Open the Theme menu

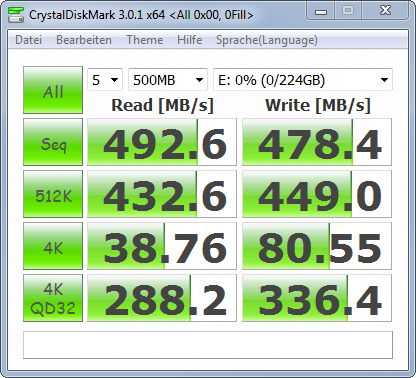145,40
